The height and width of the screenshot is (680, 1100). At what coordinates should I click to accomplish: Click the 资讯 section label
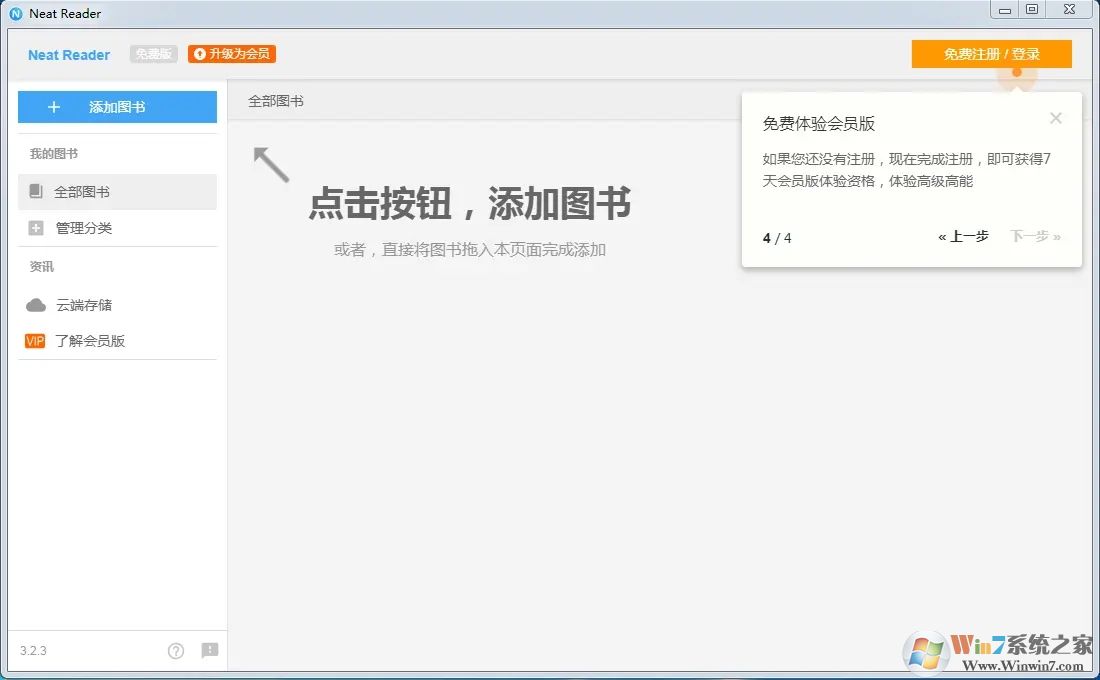(41, 267)
